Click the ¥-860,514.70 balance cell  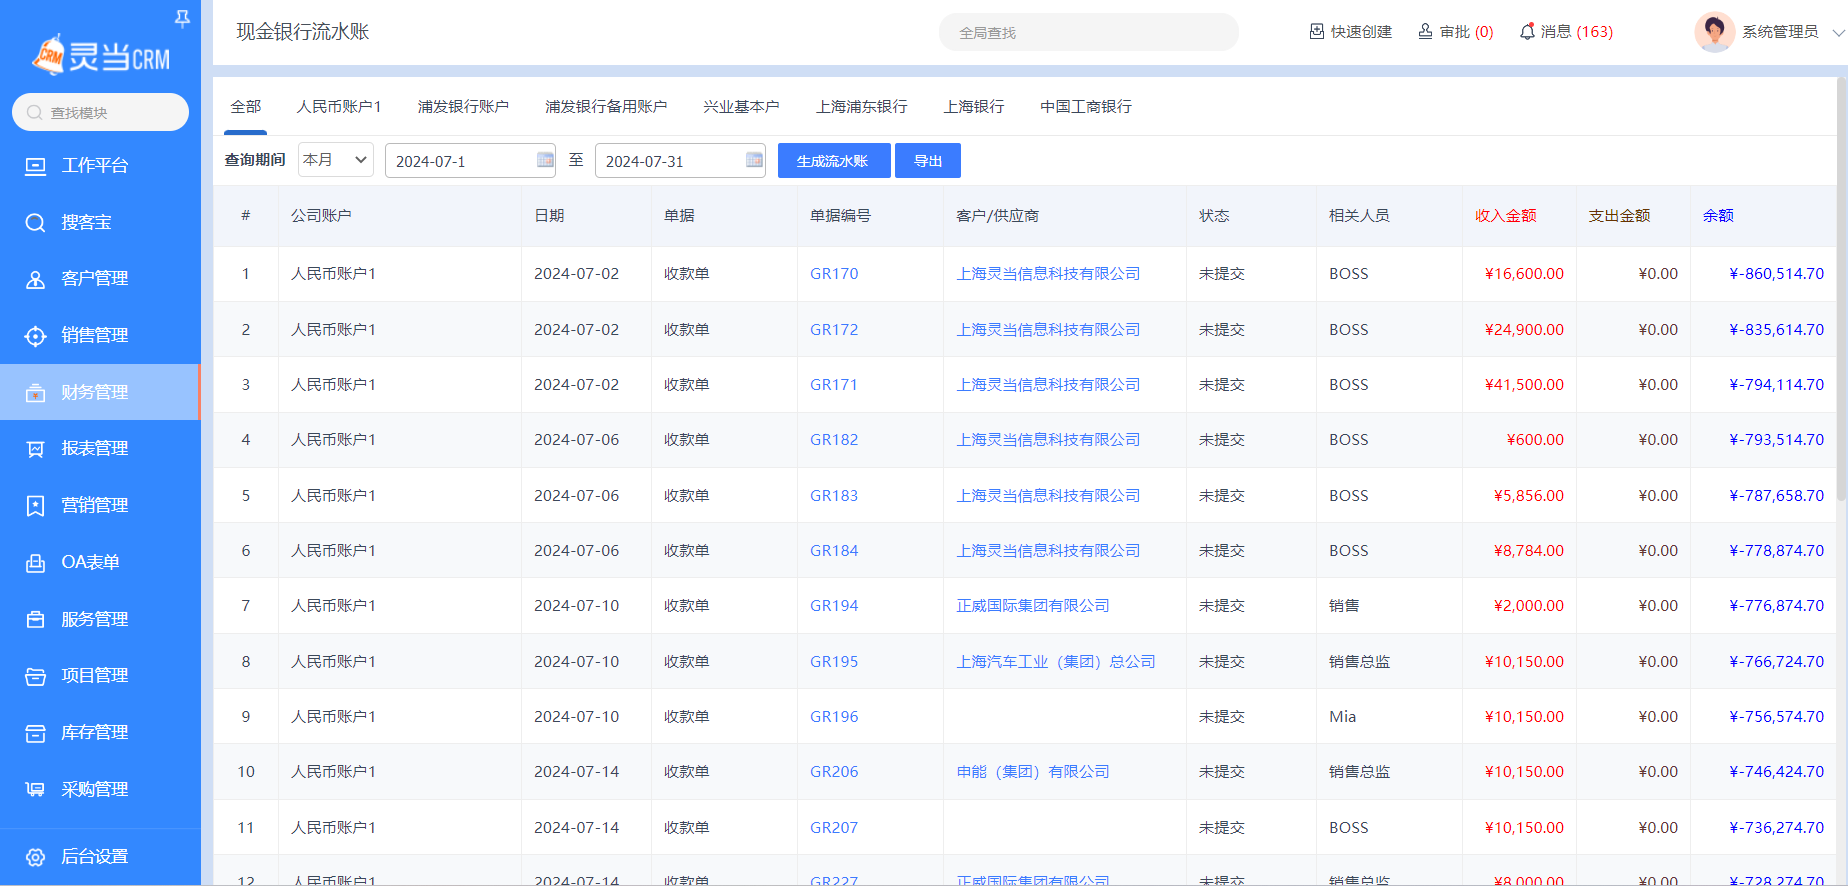(x=1777, y=274)
